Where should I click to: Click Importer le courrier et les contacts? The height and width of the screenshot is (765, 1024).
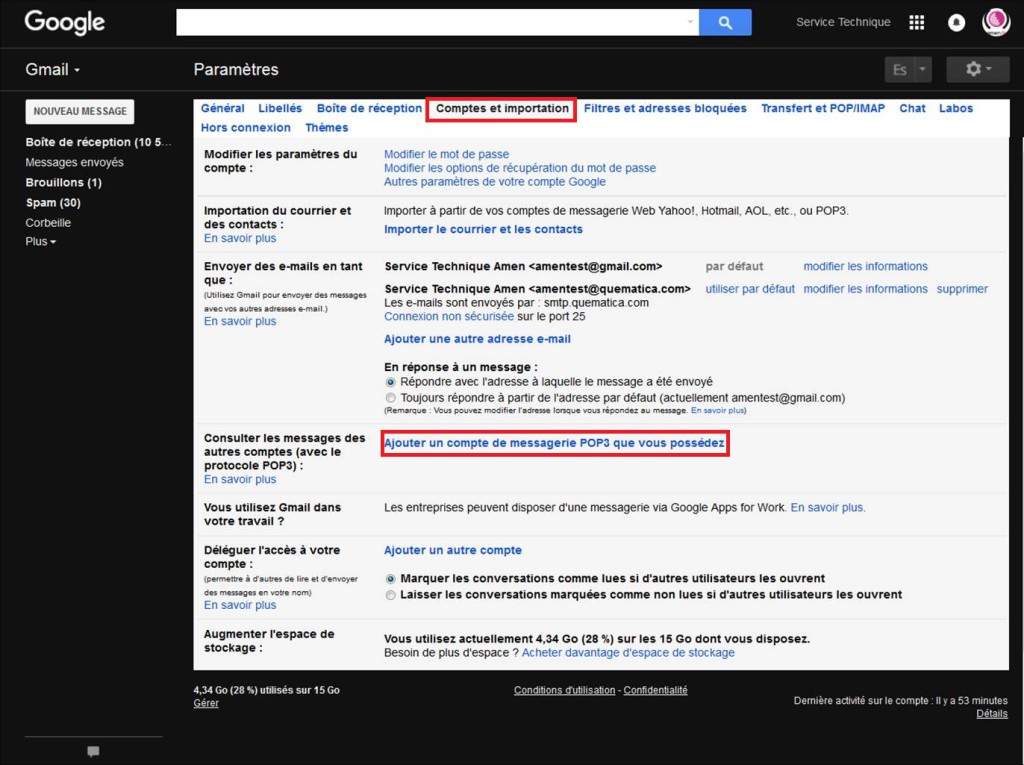click(x=483, y=229)
